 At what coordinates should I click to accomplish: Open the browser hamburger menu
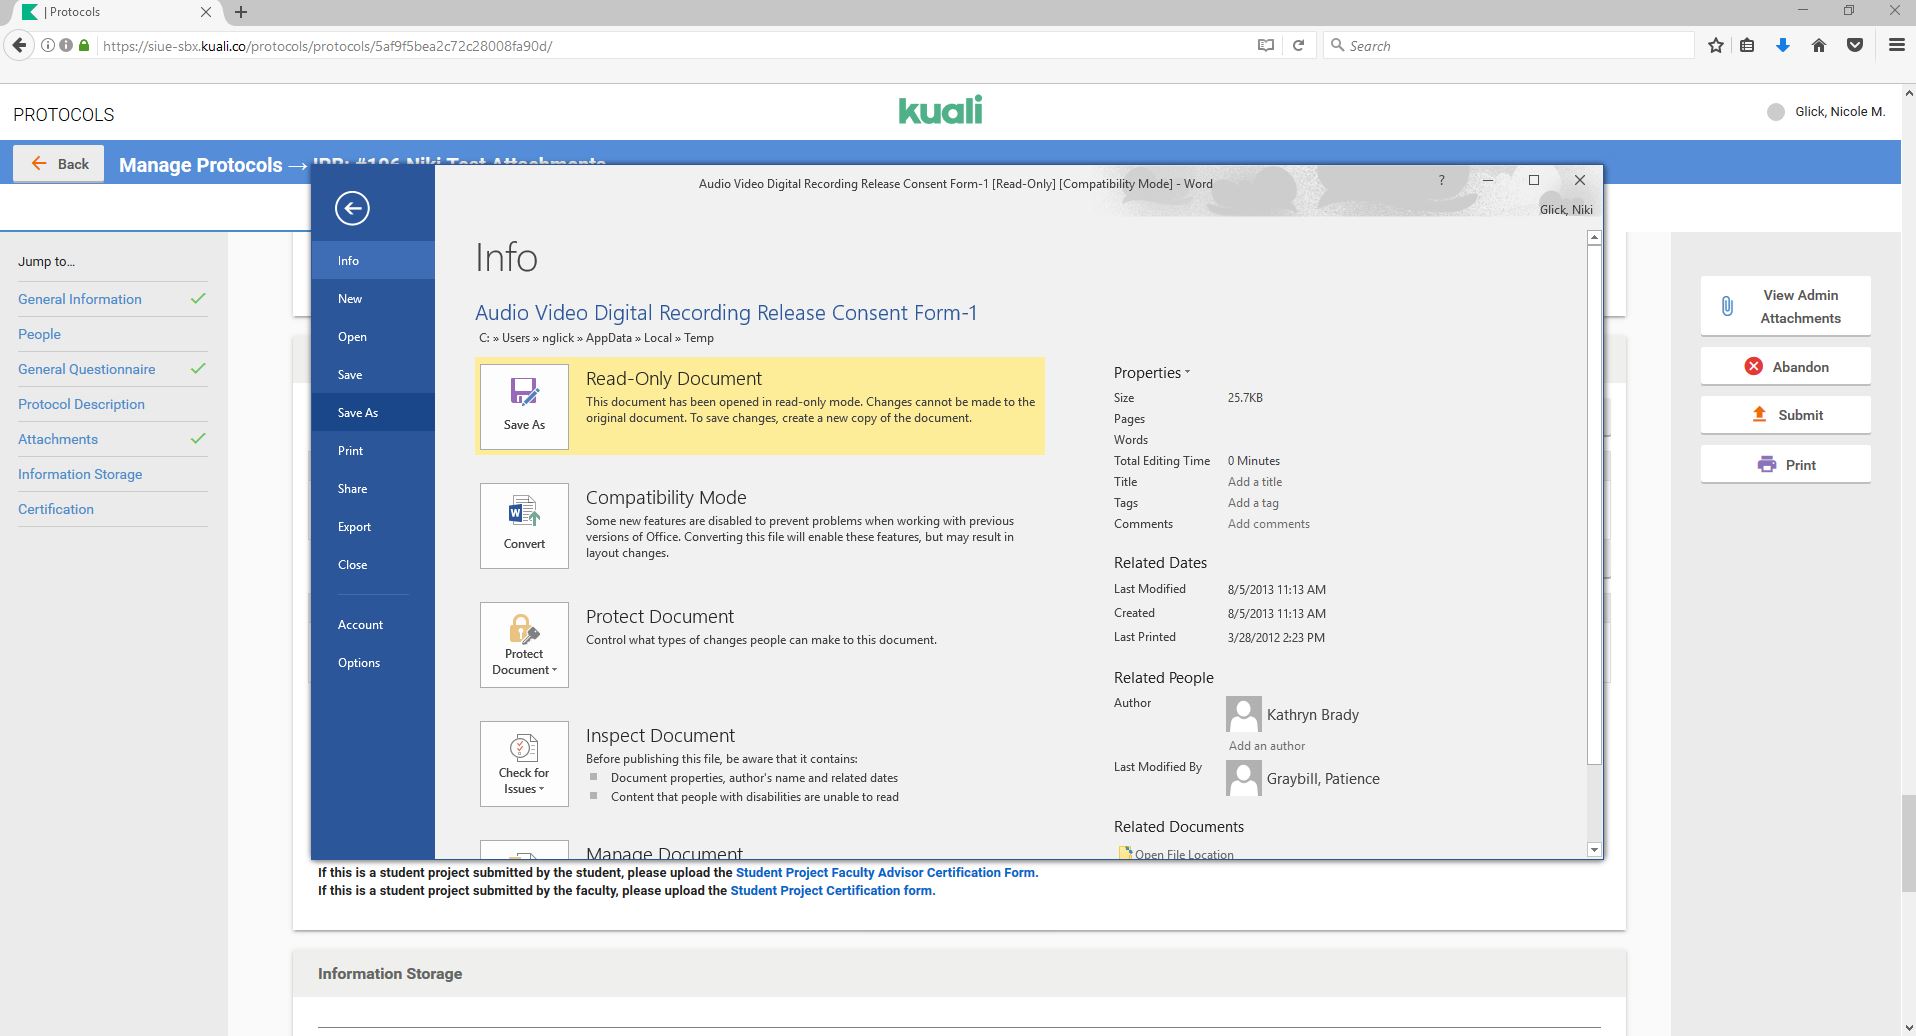pos(1896,45)
